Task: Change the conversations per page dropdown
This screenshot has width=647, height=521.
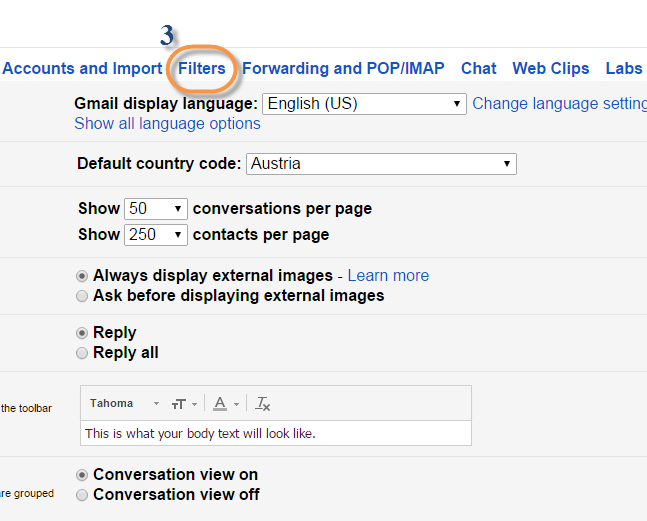Action: (x=156, y=209)
